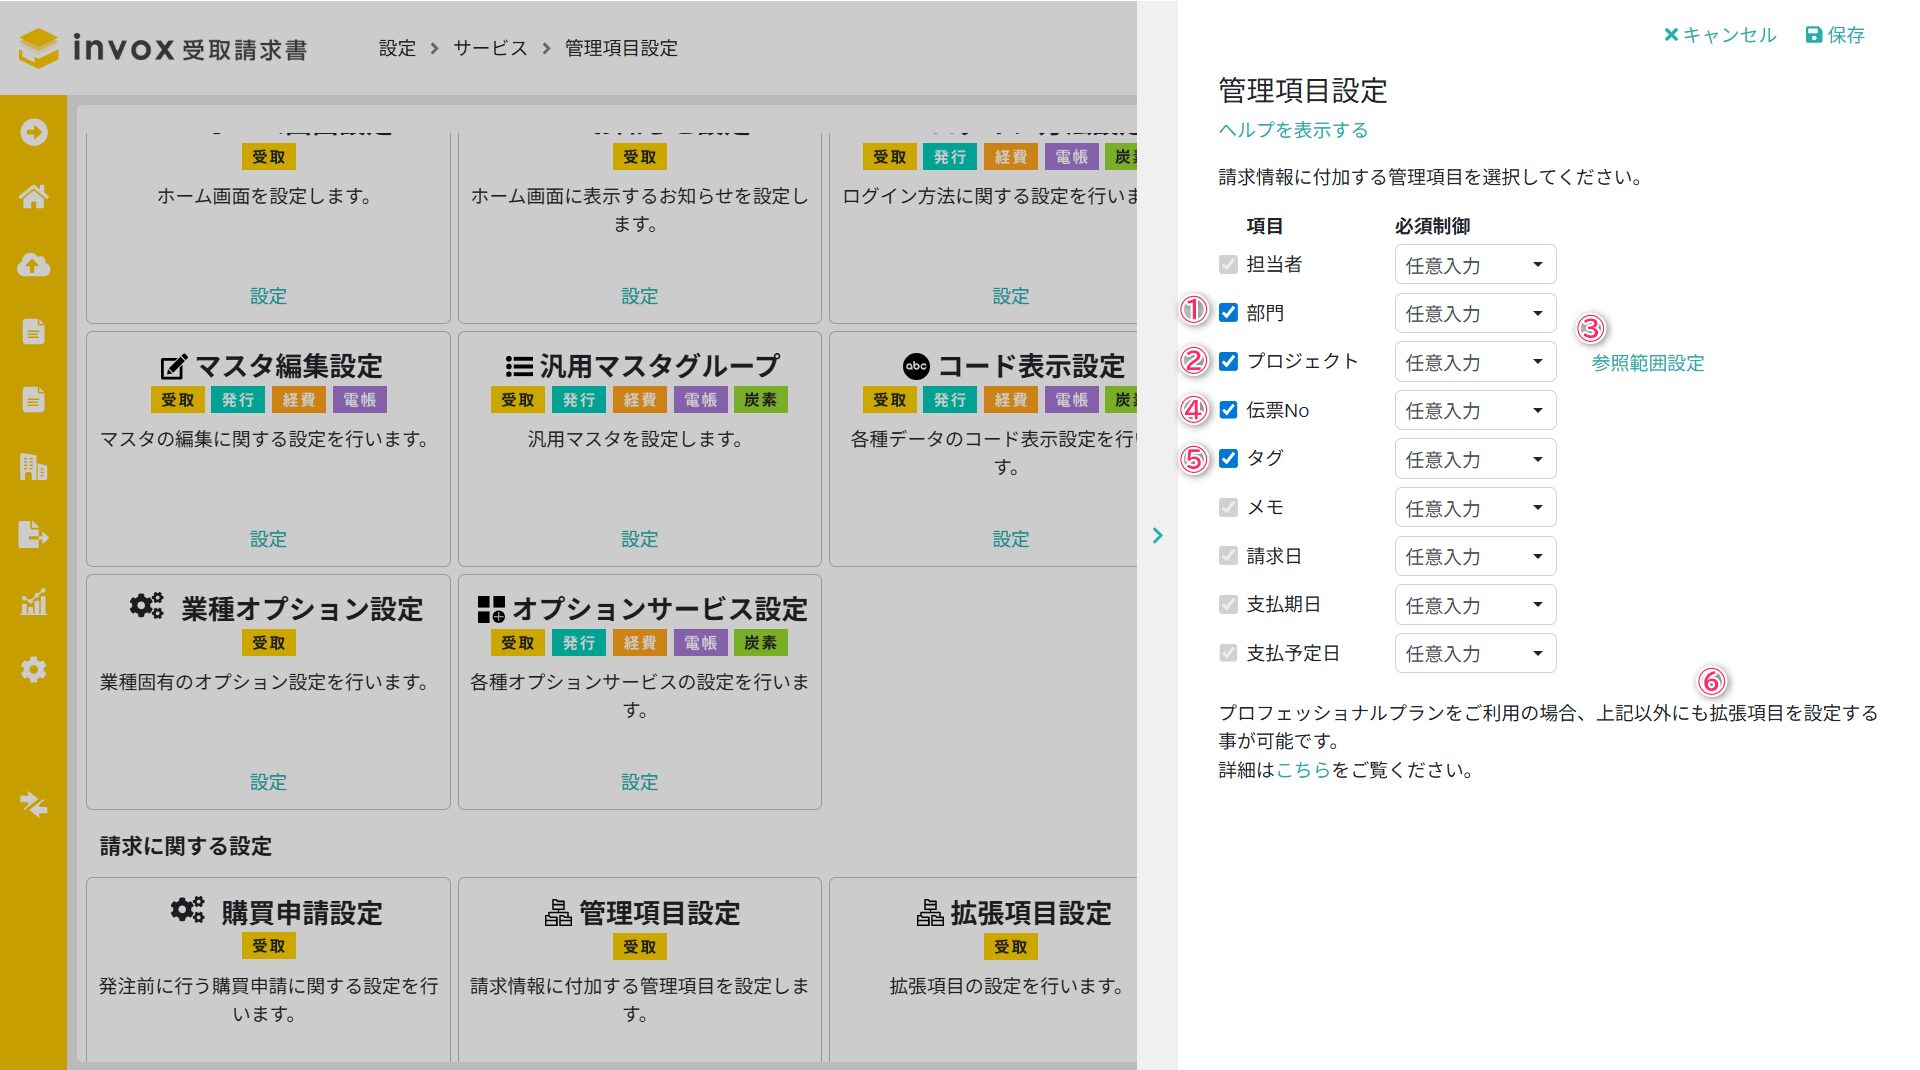This screenshot has width=1920, height=1070.
Task: Click 管理項目設定 in the breadcrumb
Action: click(x=621, y=48)
